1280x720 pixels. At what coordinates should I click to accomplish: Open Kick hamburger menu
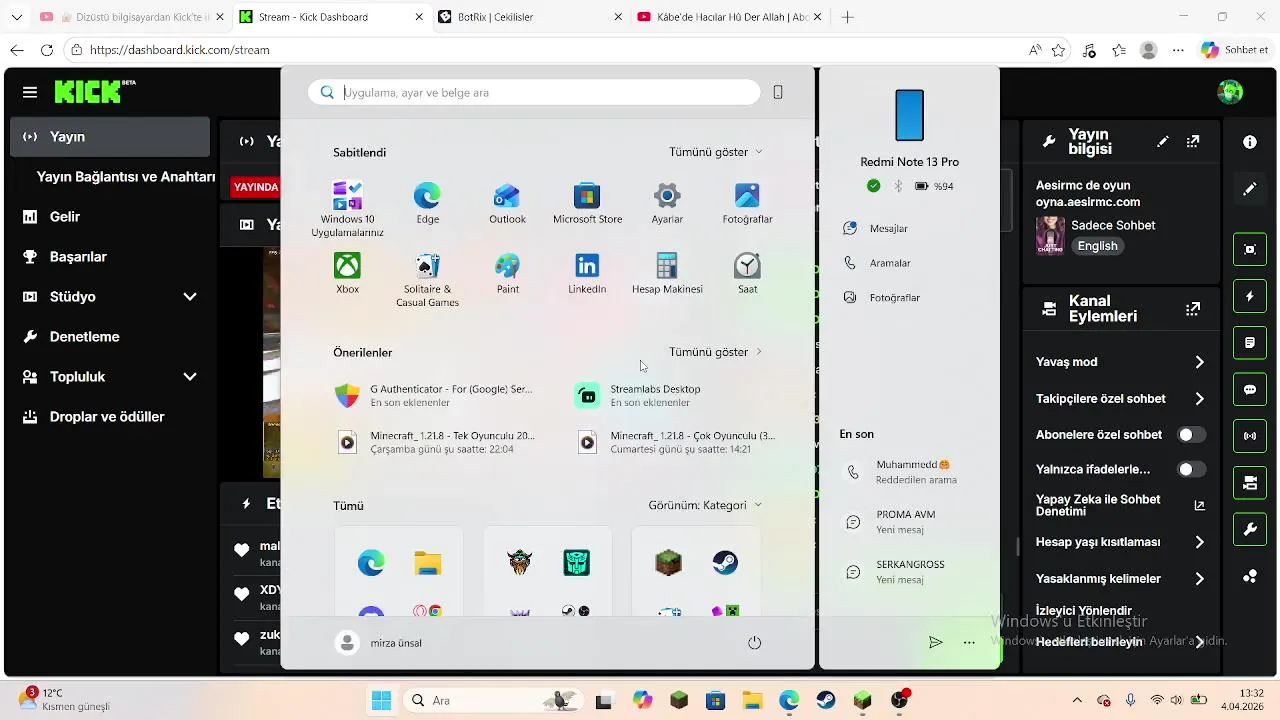click(30, 92)
